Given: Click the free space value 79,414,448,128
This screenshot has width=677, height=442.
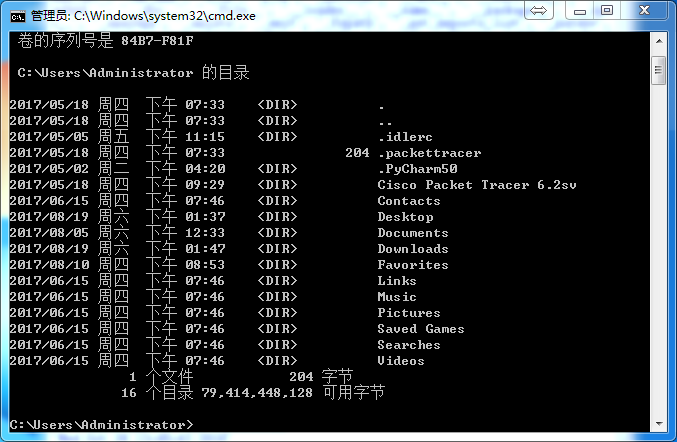Looking at the screenshot, I should click(x=257, y=393).
